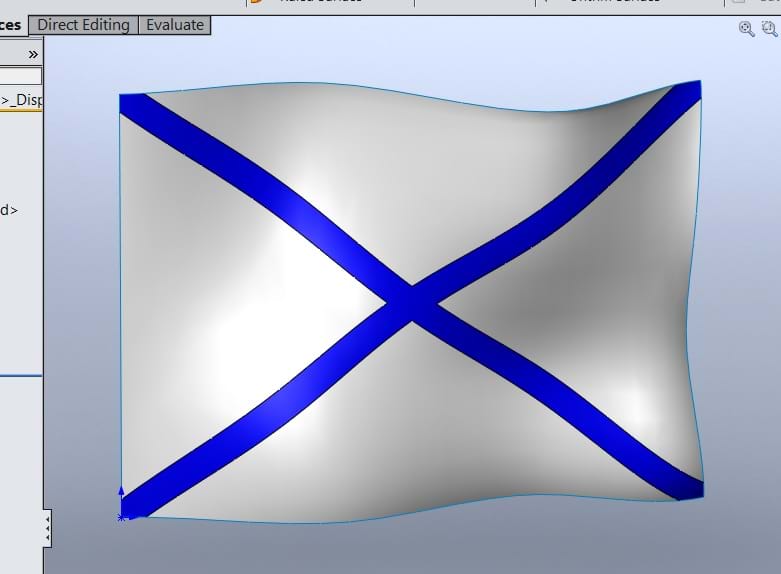This screenshot has height=574, width=781.
Task: Switch to the Direct Editing tab
Action: tap(83, 25)
